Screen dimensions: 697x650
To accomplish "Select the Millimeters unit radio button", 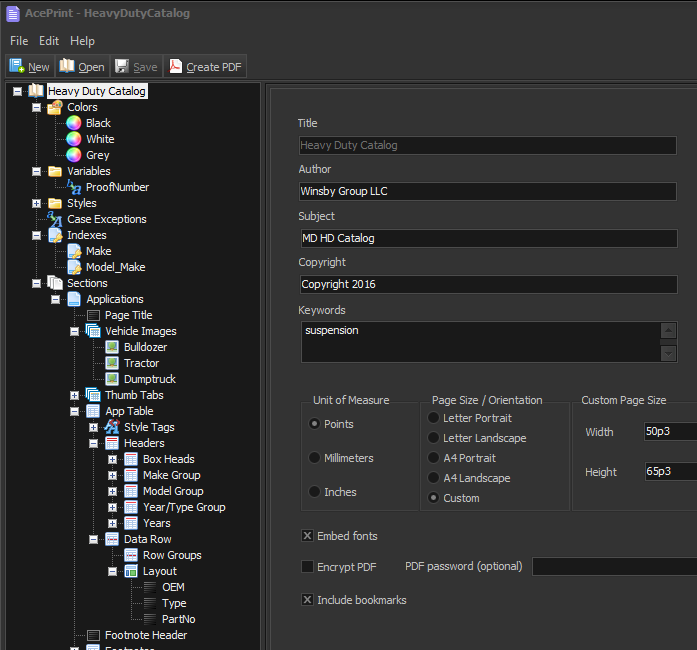I will coord(315,458).
